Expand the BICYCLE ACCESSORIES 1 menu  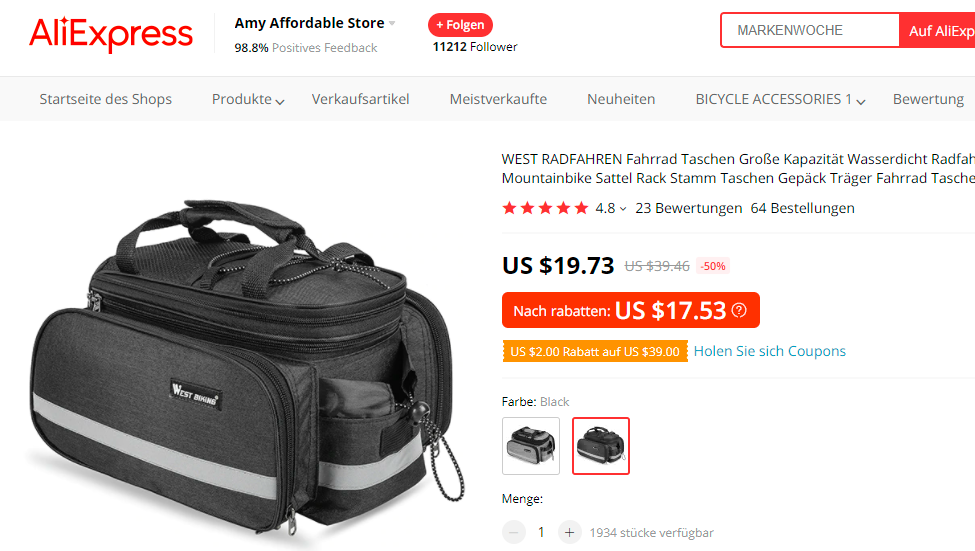tap(780, 100)
